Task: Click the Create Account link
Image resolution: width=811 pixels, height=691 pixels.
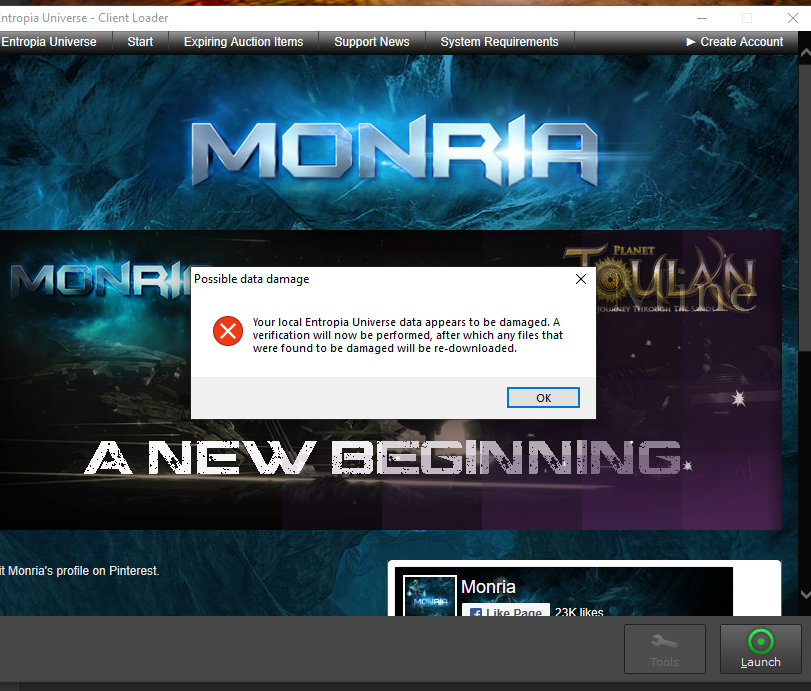Action: (x=735, y=42)
